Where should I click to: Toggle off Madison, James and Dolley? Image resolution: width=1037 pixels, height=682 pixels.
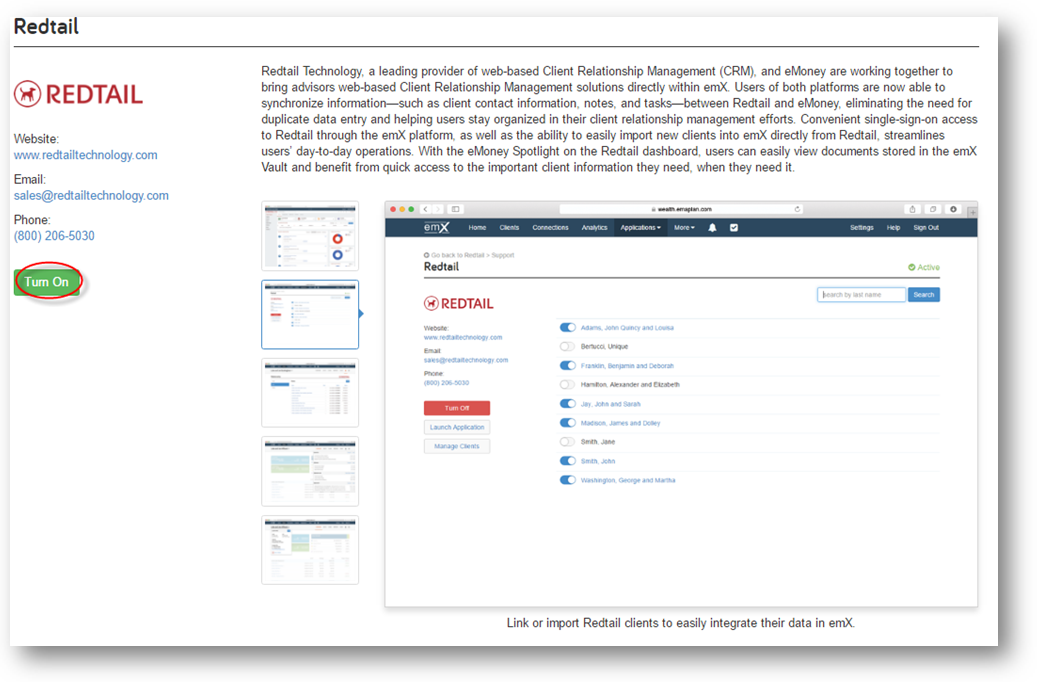point(567,423)
